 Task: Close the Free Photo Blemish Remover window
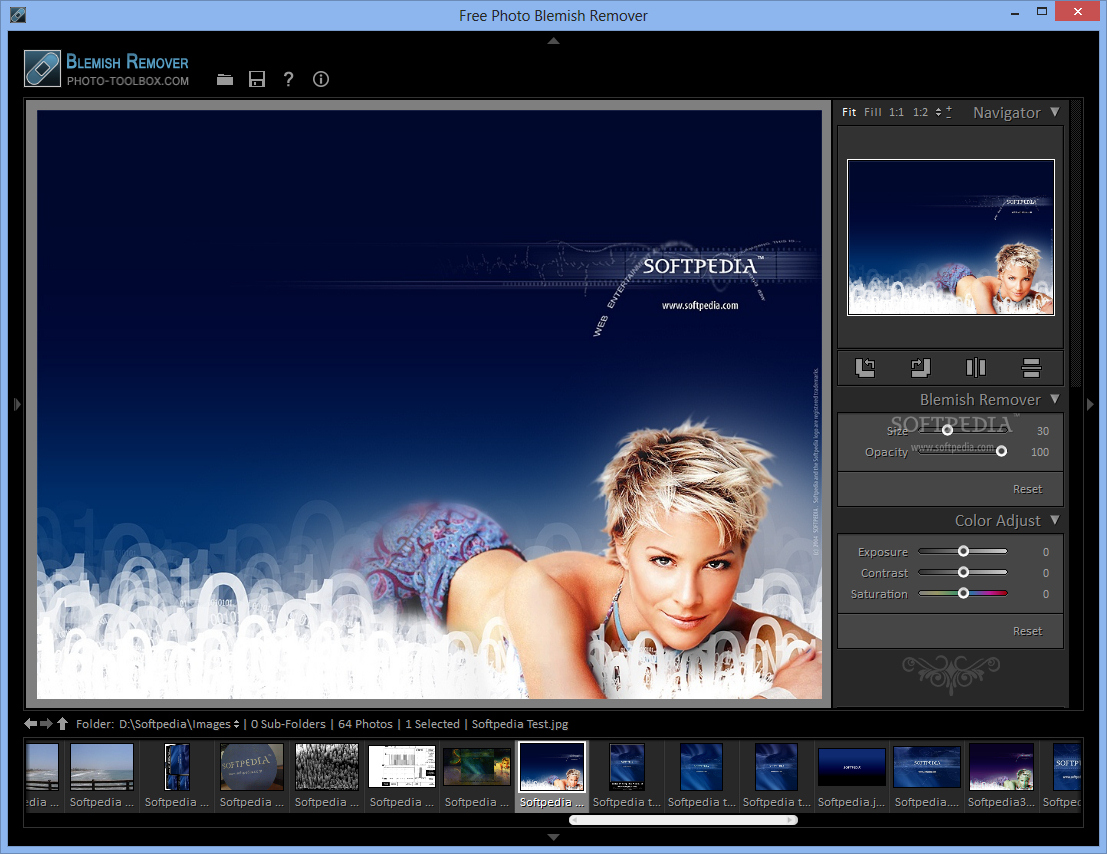[x=1077, y=11]
